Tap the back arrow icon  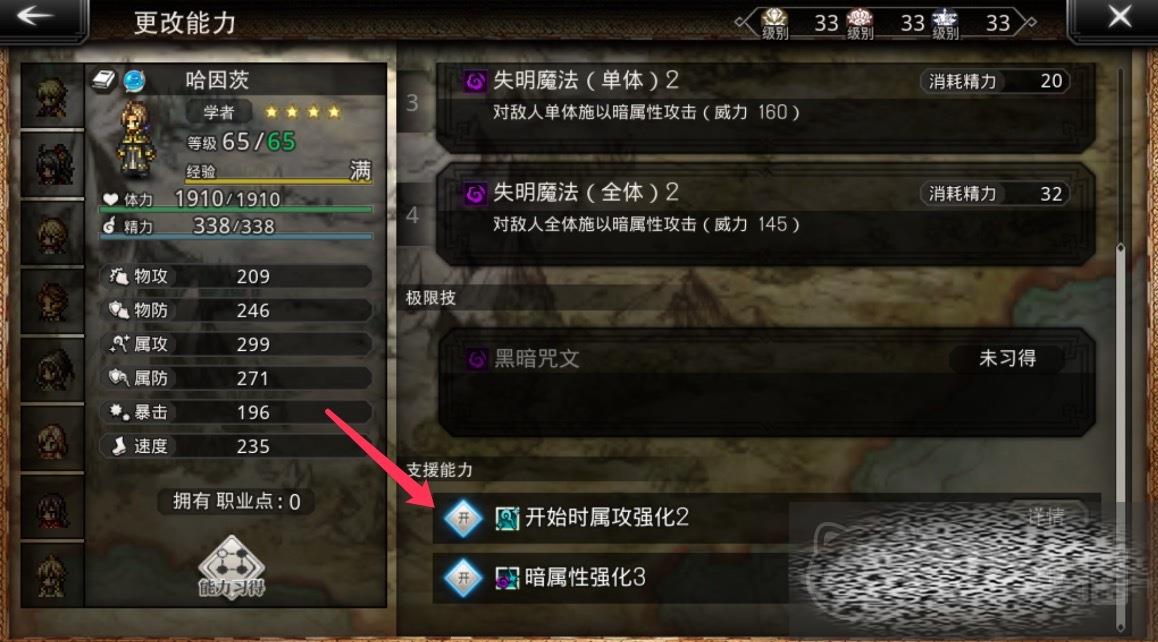34,16
